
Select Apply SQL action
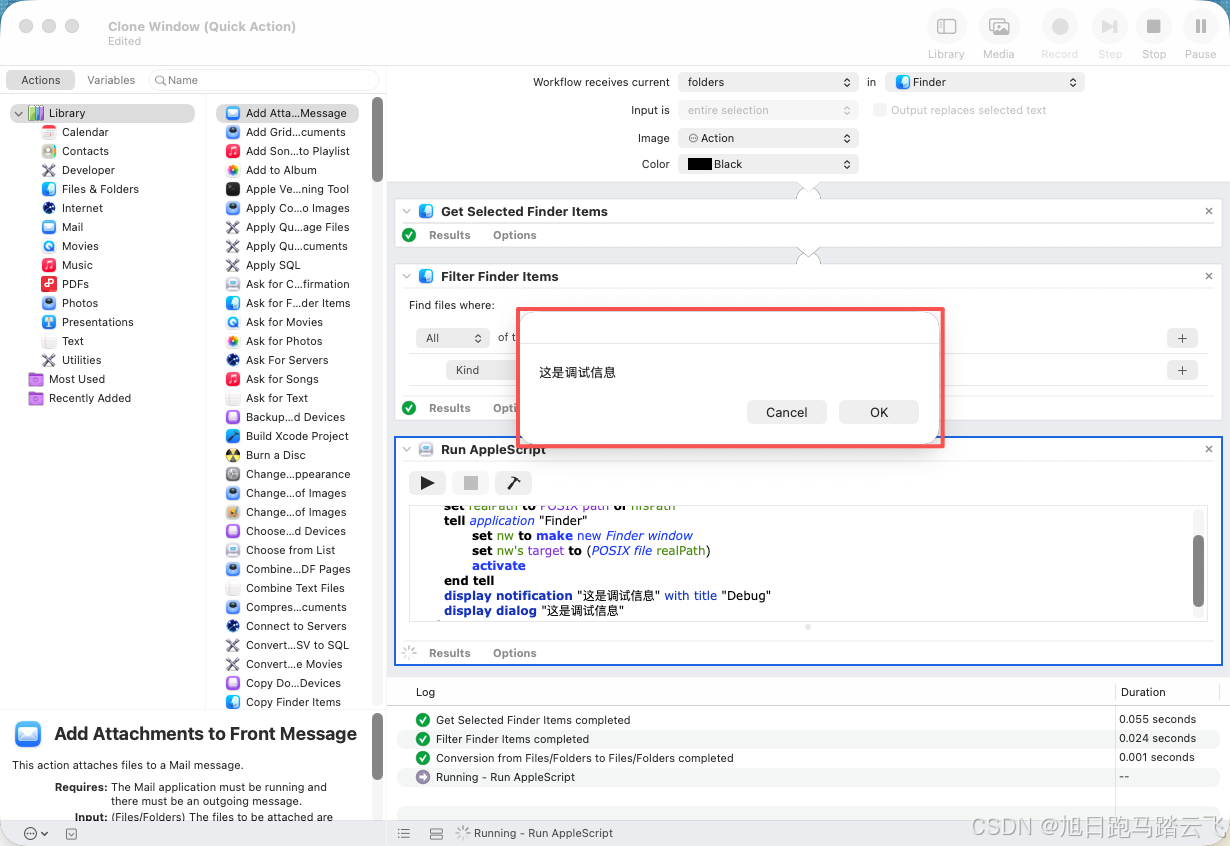click(273, 265)
